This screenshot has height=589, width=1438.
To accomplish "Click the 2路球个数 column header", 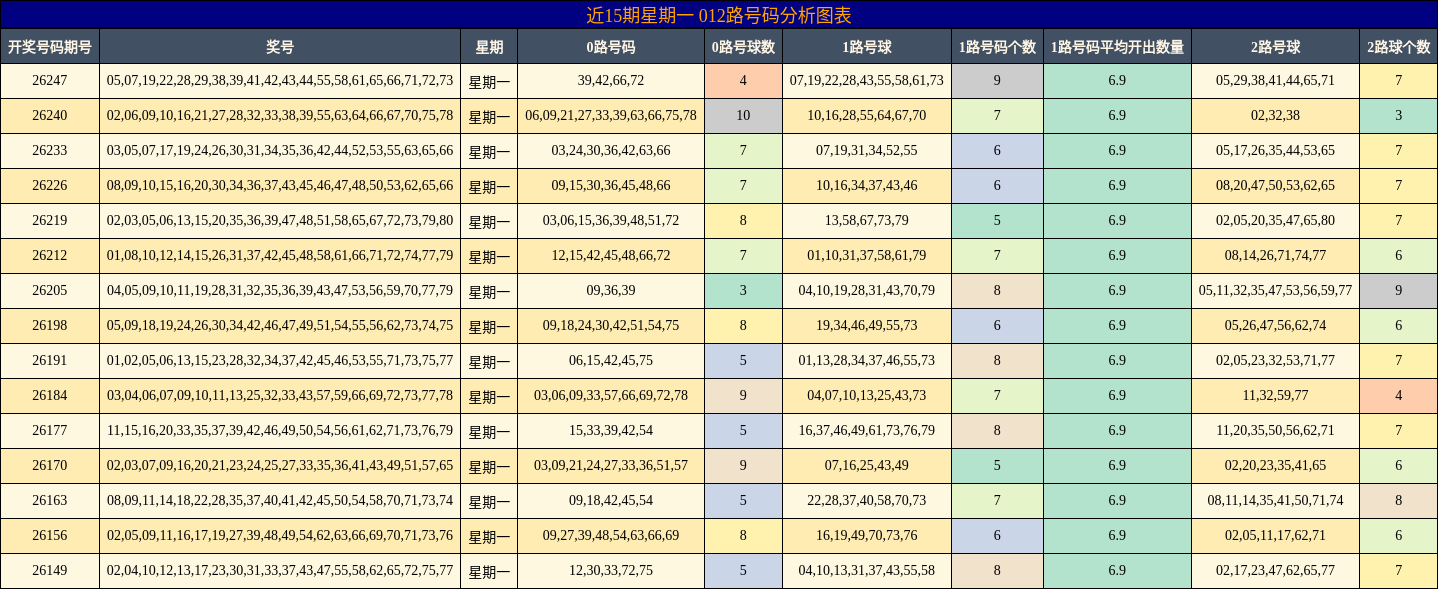I will 1398,47.
